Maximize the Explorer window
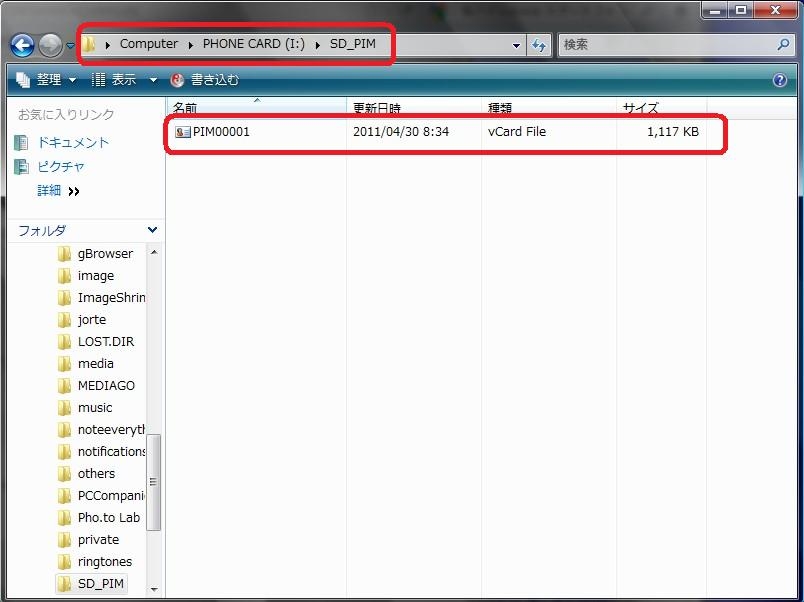The image size is (804, 602). [x=740, y=9]
